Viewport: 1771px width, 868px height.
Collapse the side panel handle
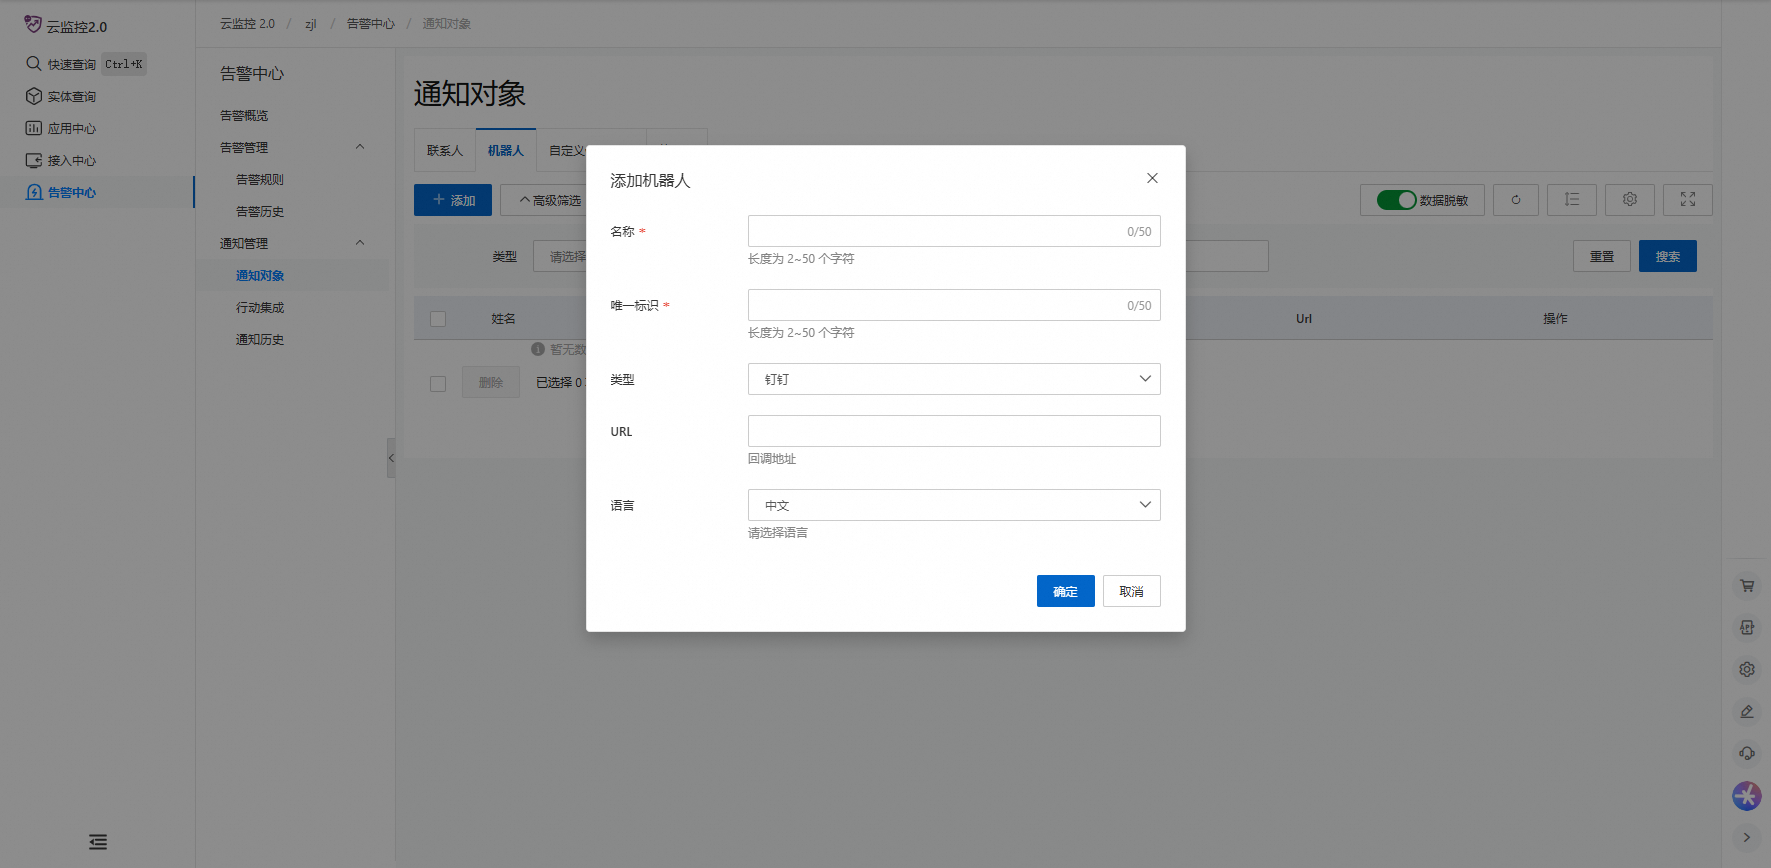pos(391,458)
